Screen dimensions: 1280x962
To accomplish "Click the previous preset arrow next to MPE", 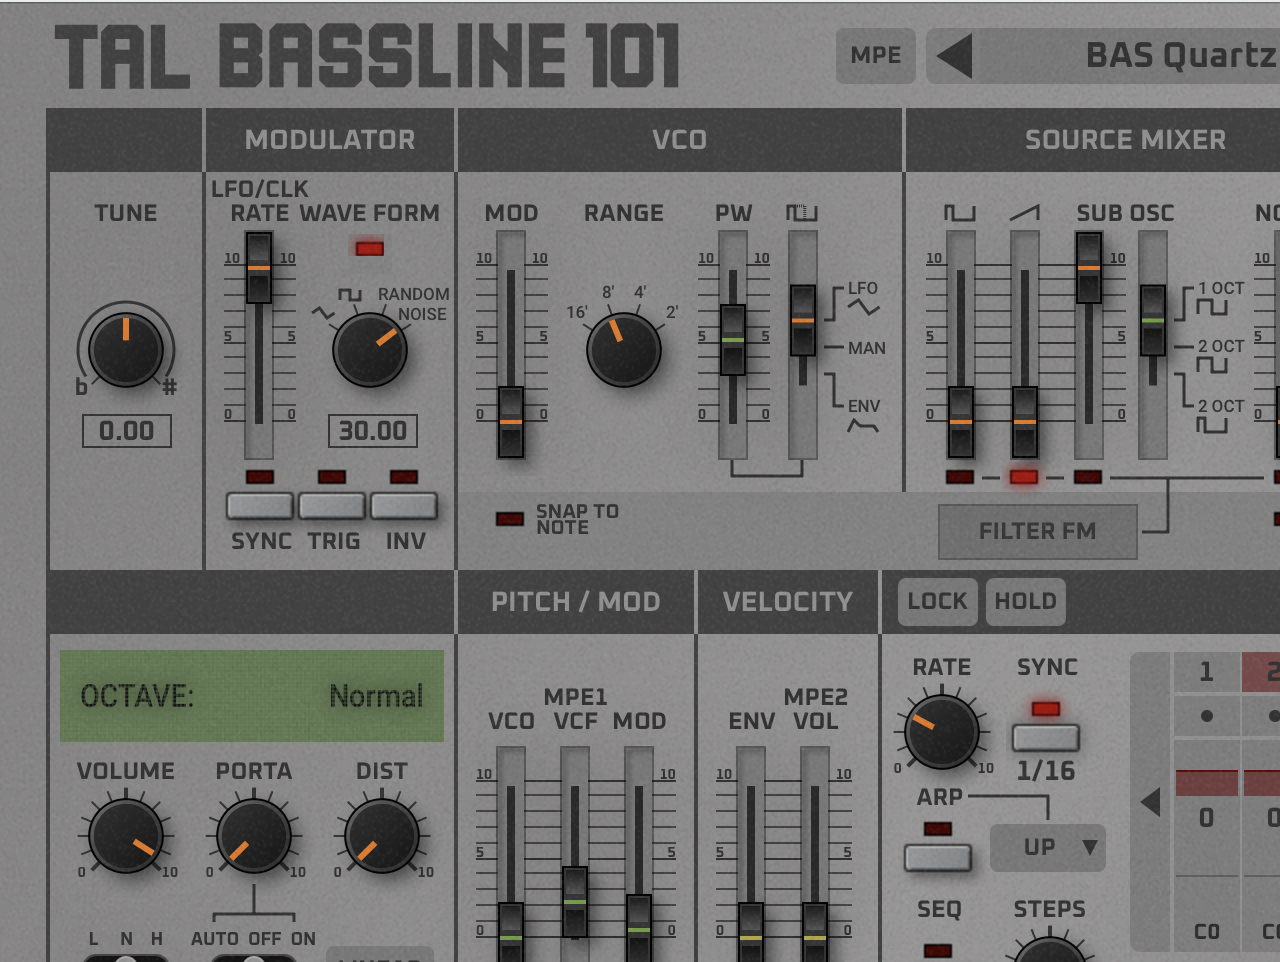I will tap(955, 56).
